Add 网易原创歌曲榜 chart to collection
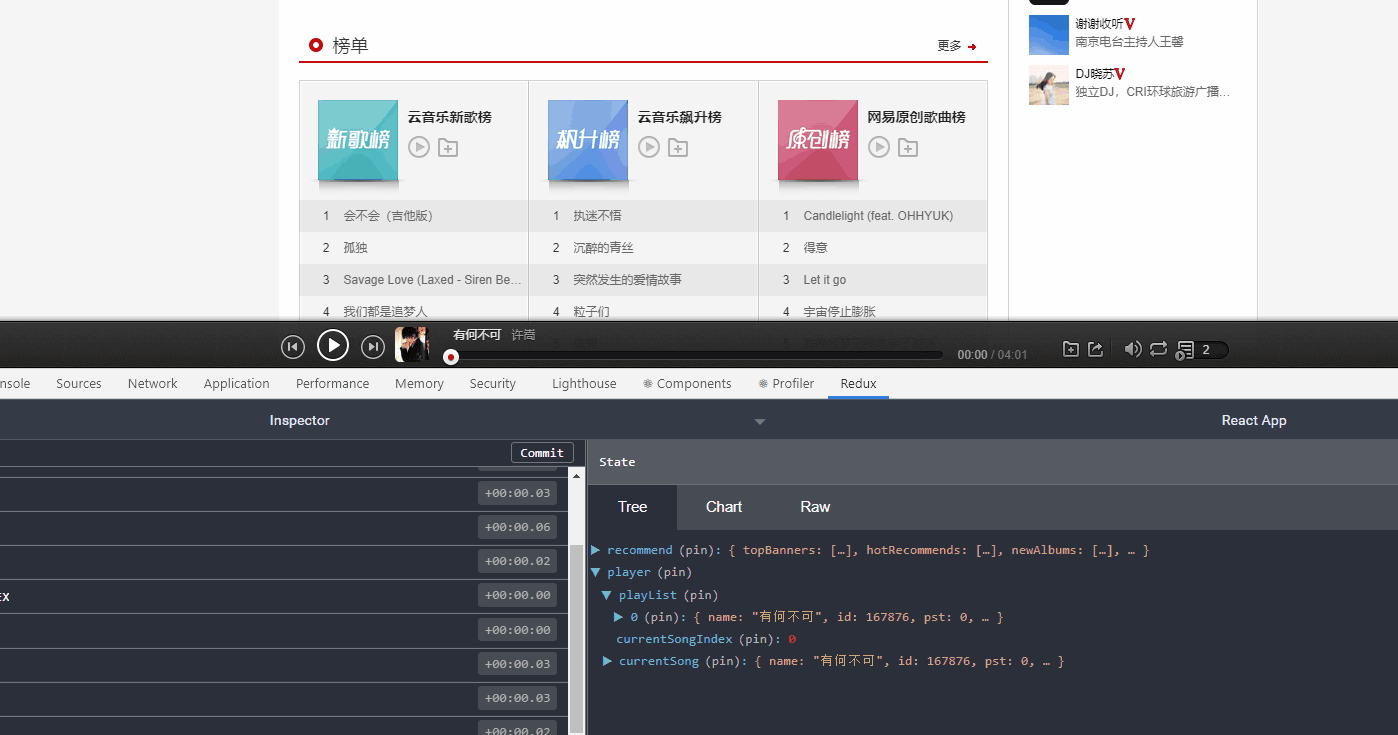This screenshot has height=735, width=1398. pyautogui.click(x=908, y=148)
